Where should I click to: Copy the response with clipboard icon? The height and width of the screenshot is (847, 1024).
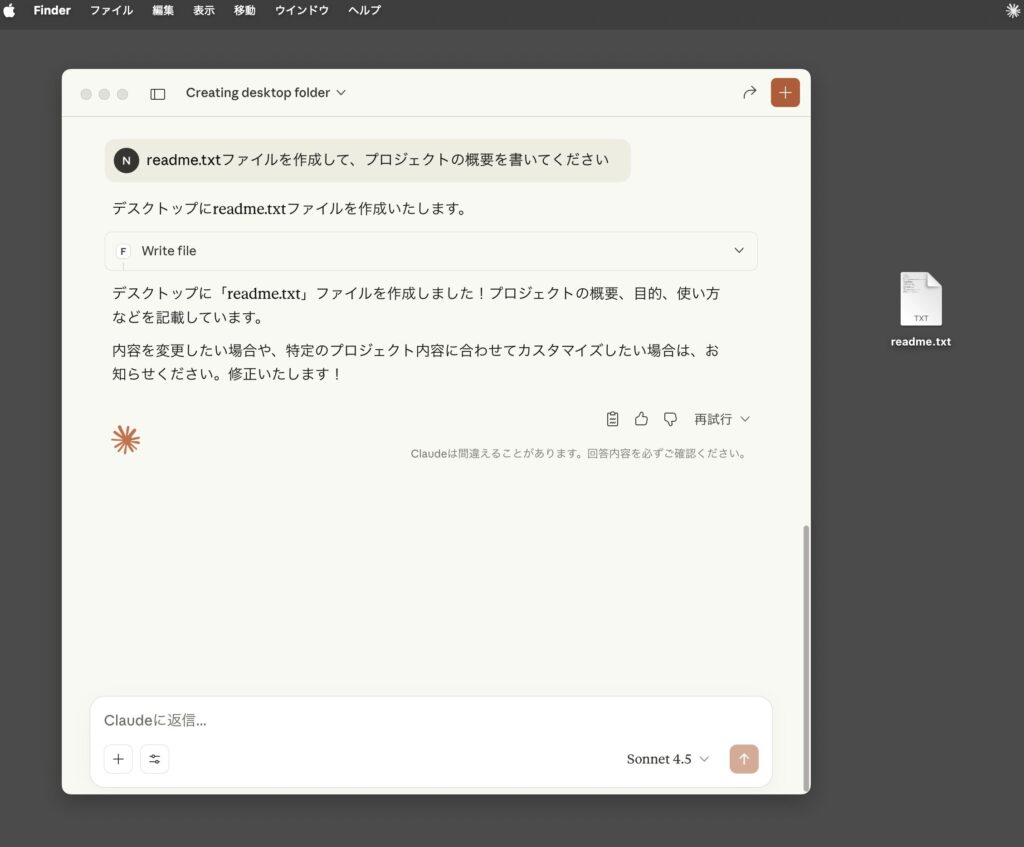click(x=613, y=419)
